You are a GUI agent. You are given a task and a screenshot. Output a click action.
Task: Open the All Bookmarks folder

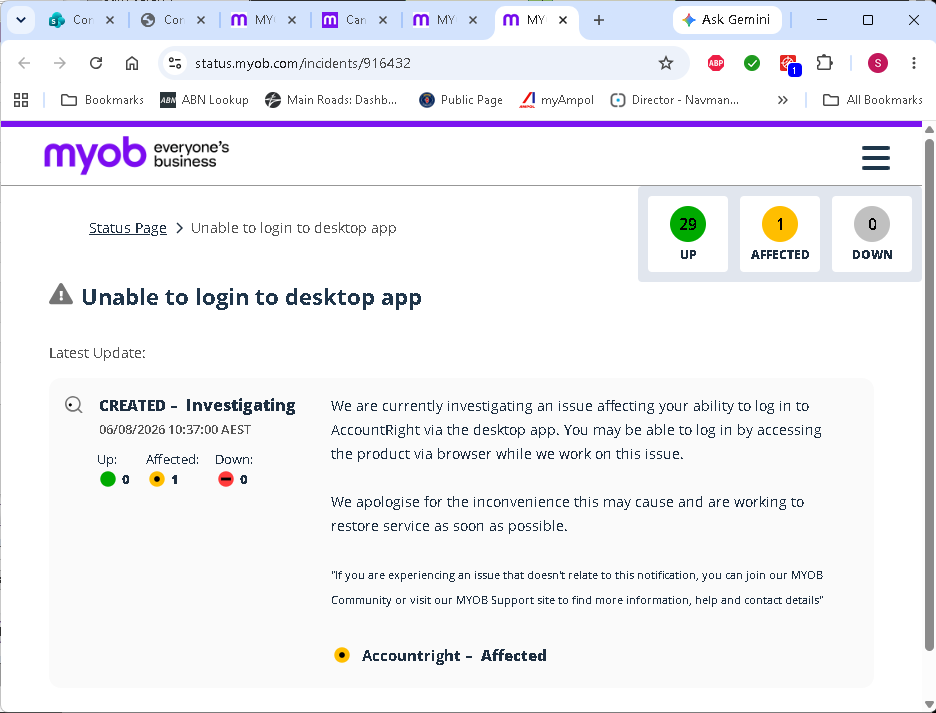coord(873,100)
